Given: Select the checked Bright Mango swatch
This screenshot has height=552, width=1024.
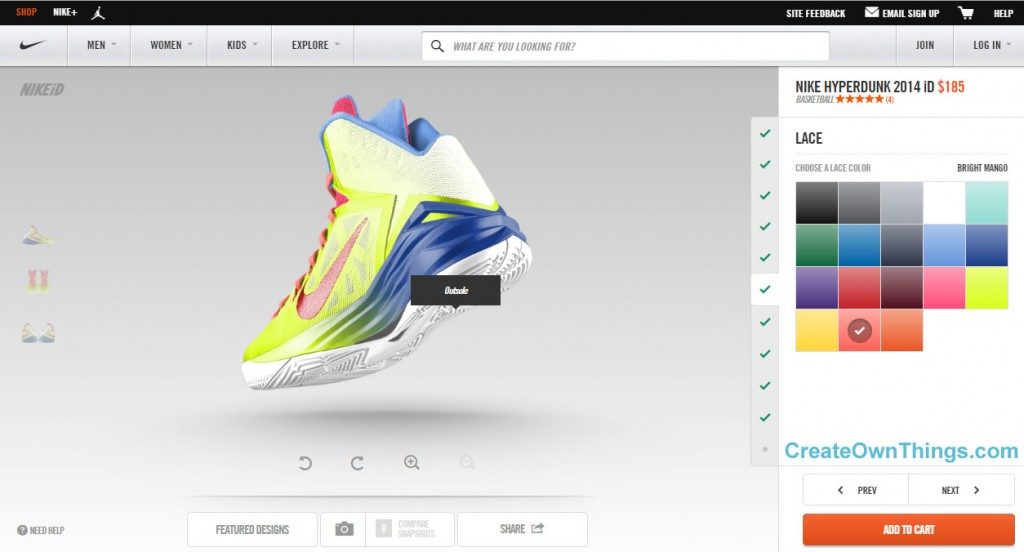Looking at the screenshot, I should click(859, 330).
